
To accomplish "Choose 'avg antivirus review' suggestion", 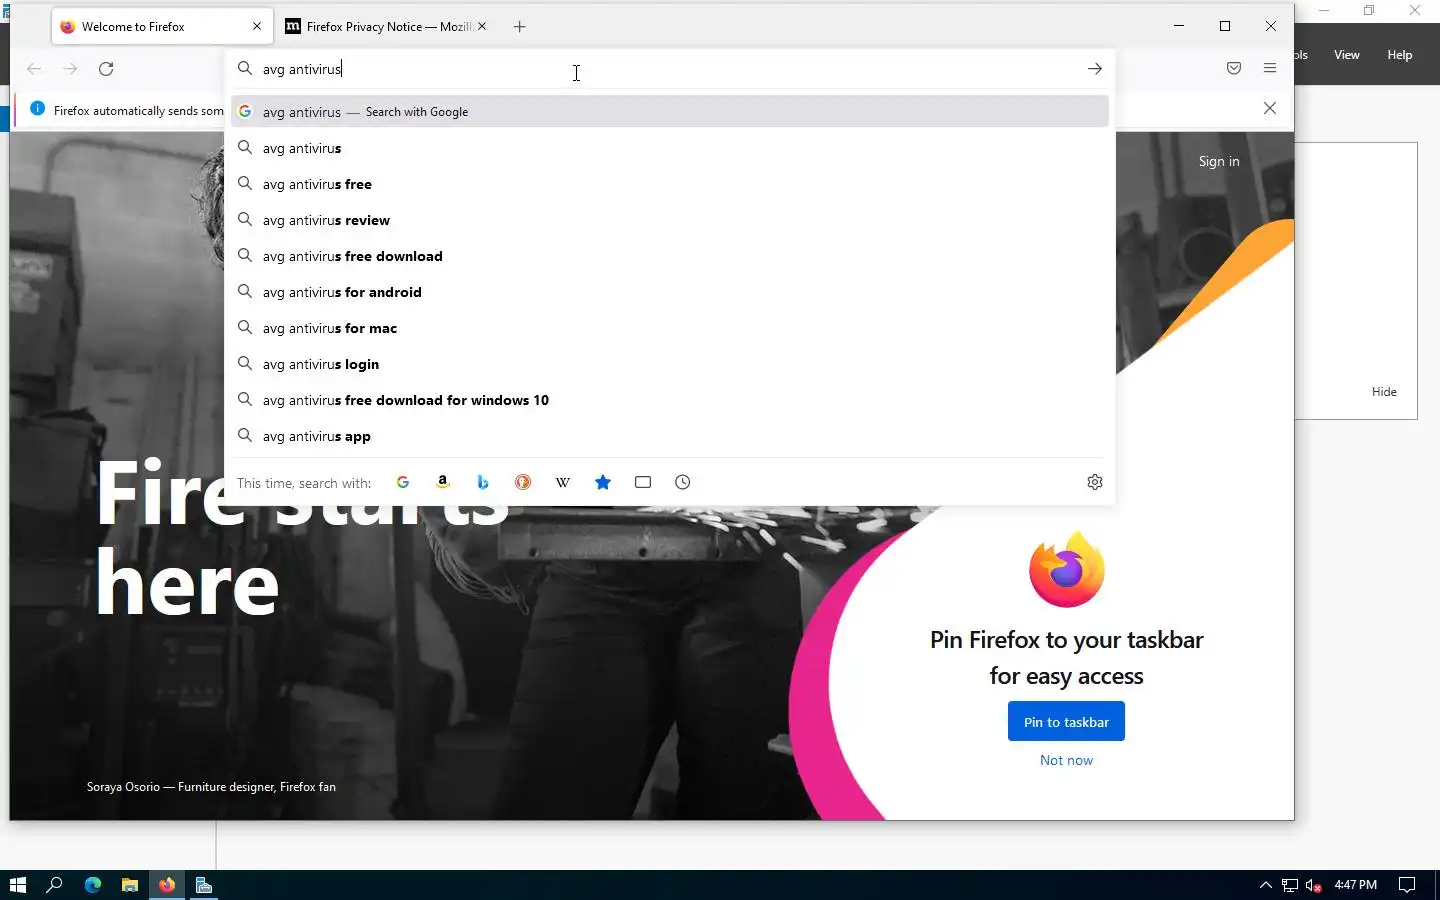I will point(670,220).
